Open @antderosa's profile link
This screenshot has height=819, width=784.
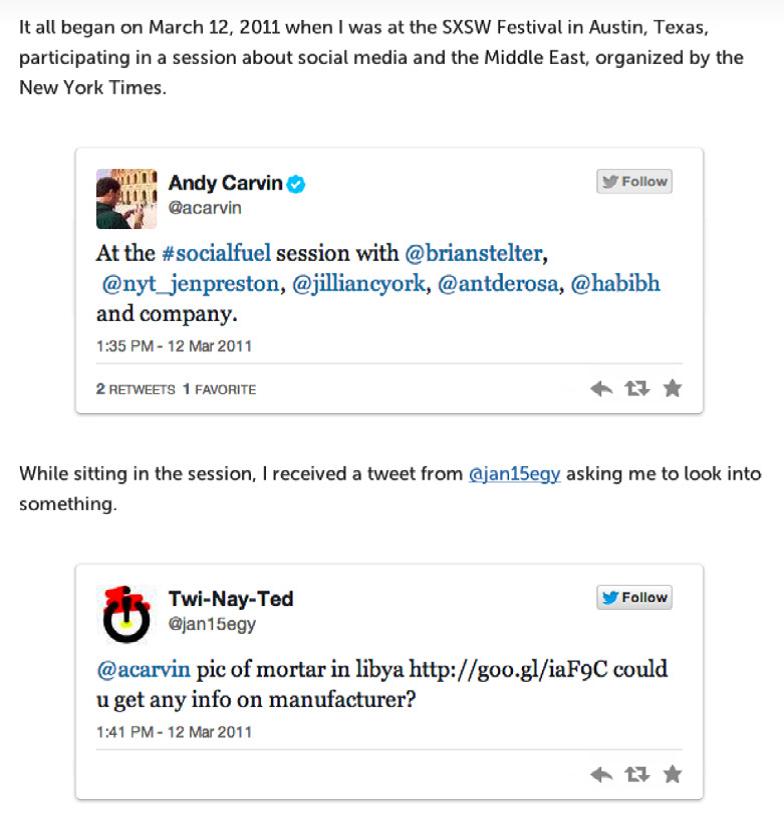pos(500,284)
